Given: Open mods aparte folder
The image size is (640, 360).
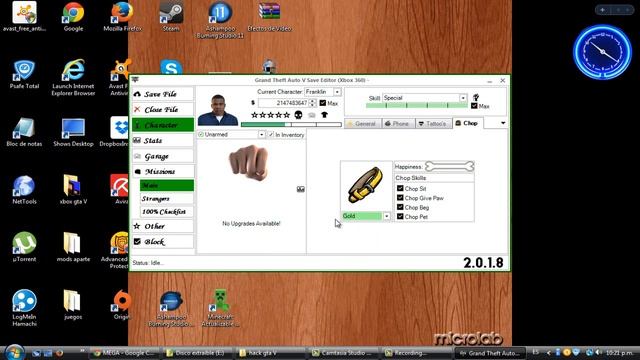Looking at the screenshot, I should (73, 247).
